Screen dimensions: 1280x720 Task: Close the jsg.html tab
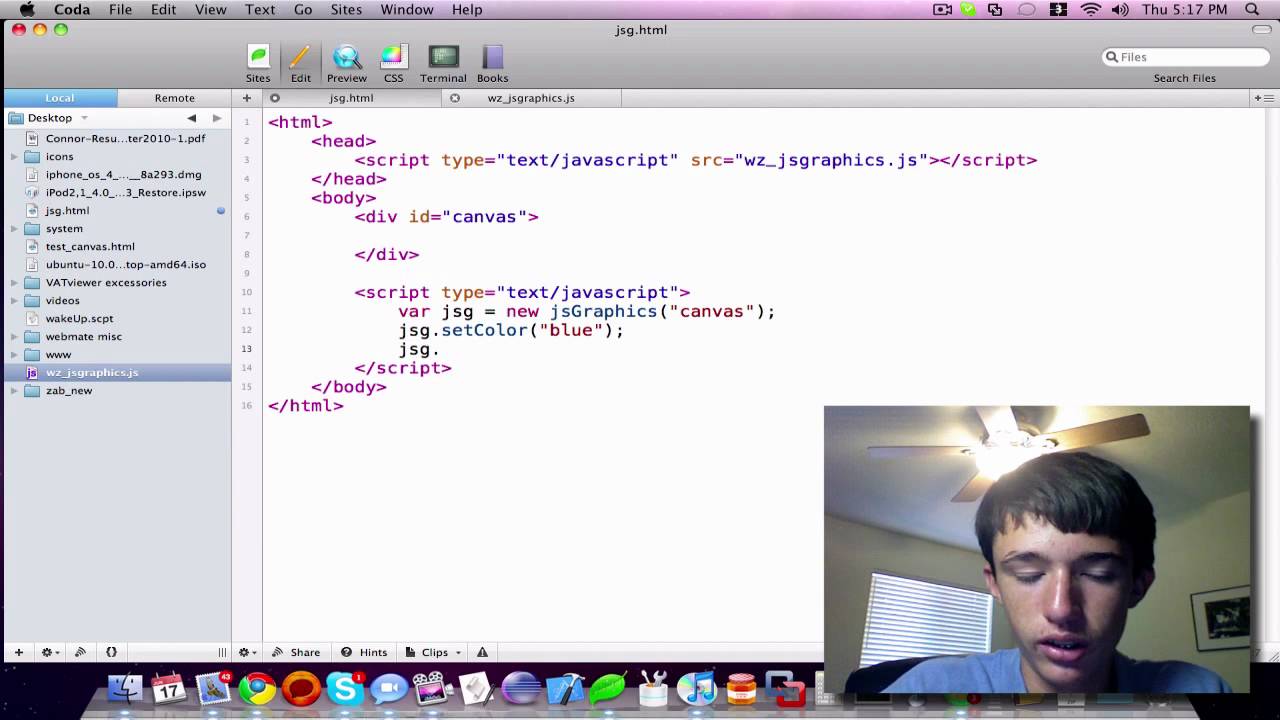275,98
